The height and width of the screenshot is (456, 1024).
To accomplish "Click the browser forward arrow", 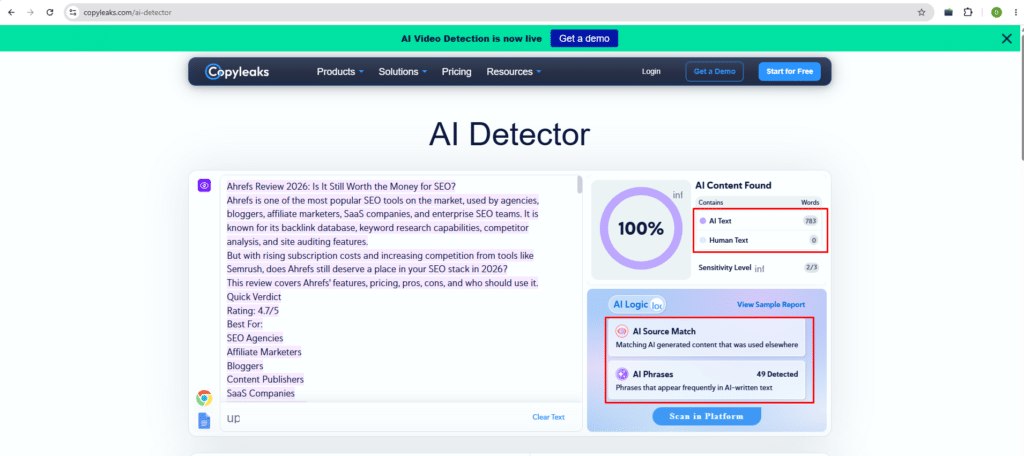I will click(x=30, y=12).
